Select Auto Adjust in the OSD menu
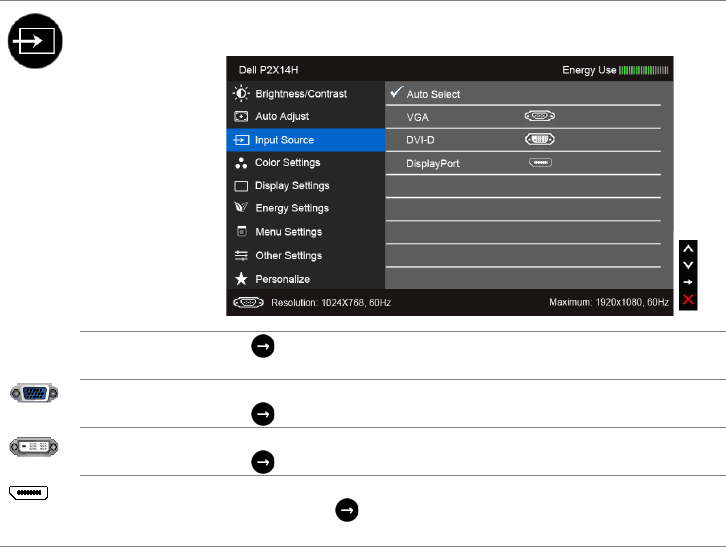Image resolution: width=726 pixels, height=547 pixels. (x=306, y=116)
